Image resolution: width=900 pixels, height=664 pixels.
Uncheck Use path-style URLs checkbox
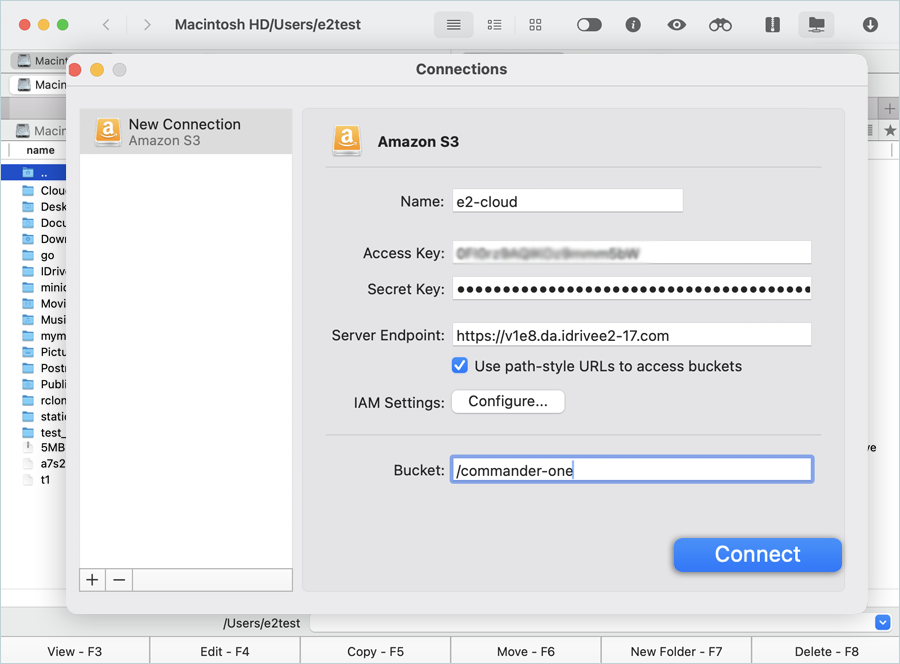tap(460, 366)
